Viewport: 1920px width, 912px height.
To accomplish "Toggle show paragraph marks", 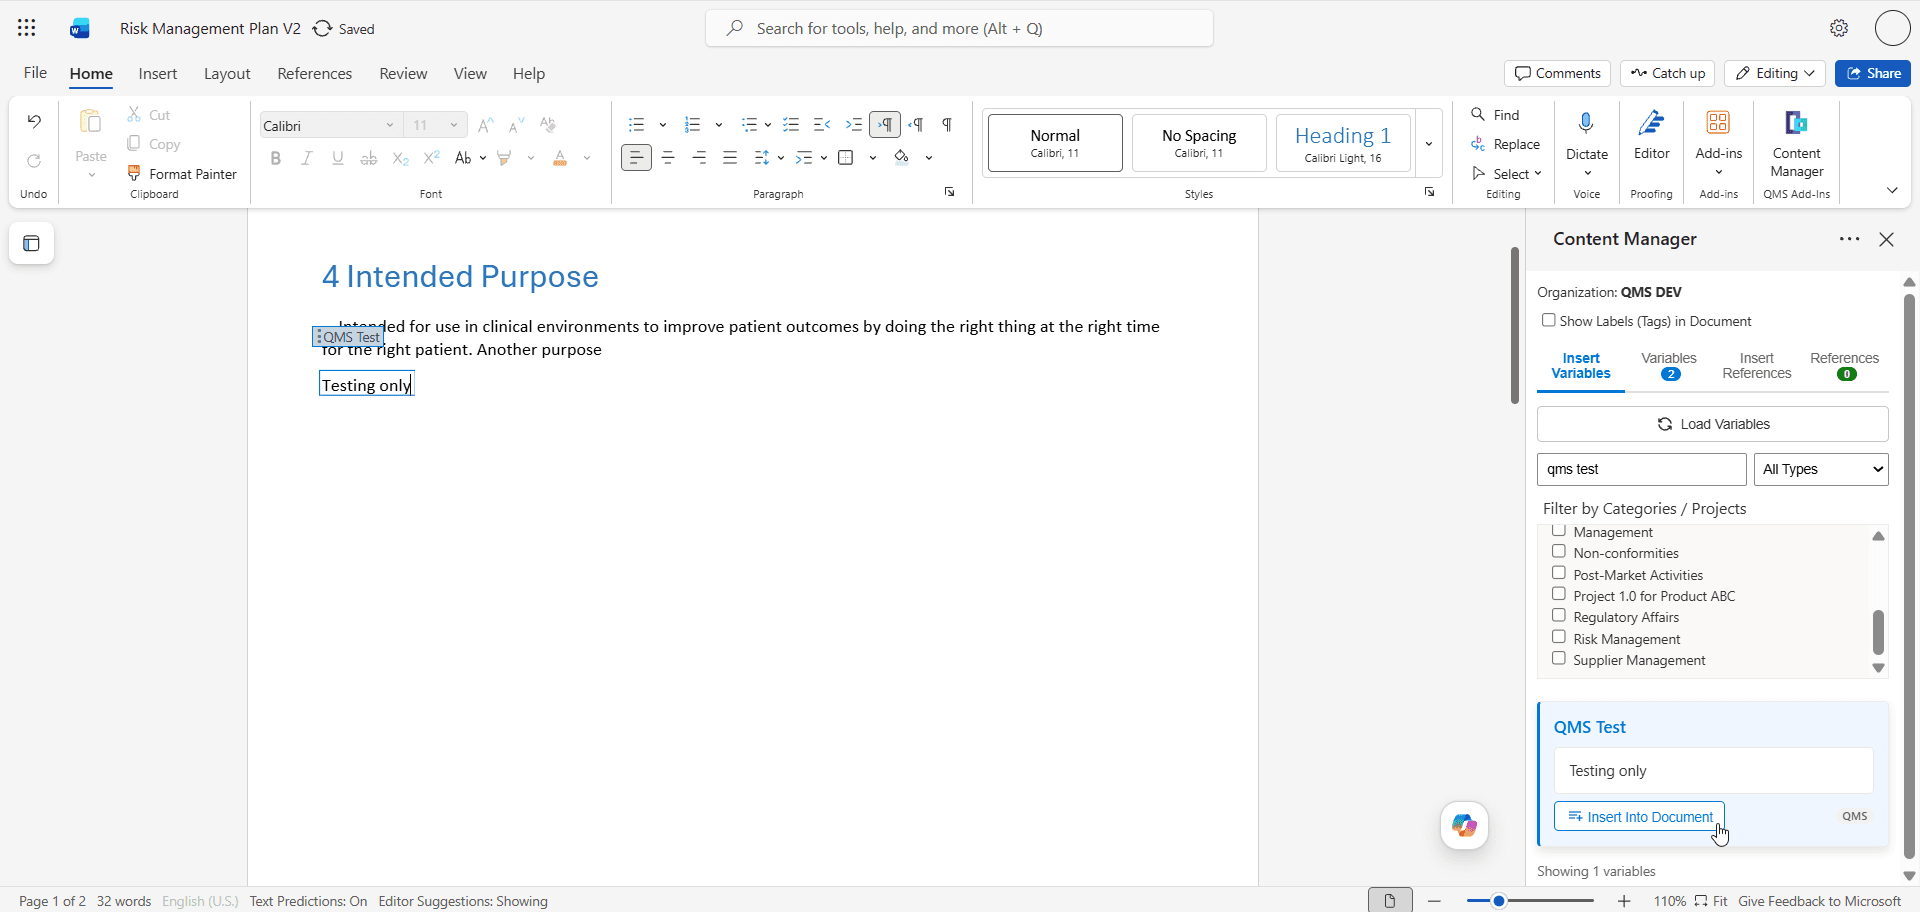I will pyautogui.click(x=947, y=125).
